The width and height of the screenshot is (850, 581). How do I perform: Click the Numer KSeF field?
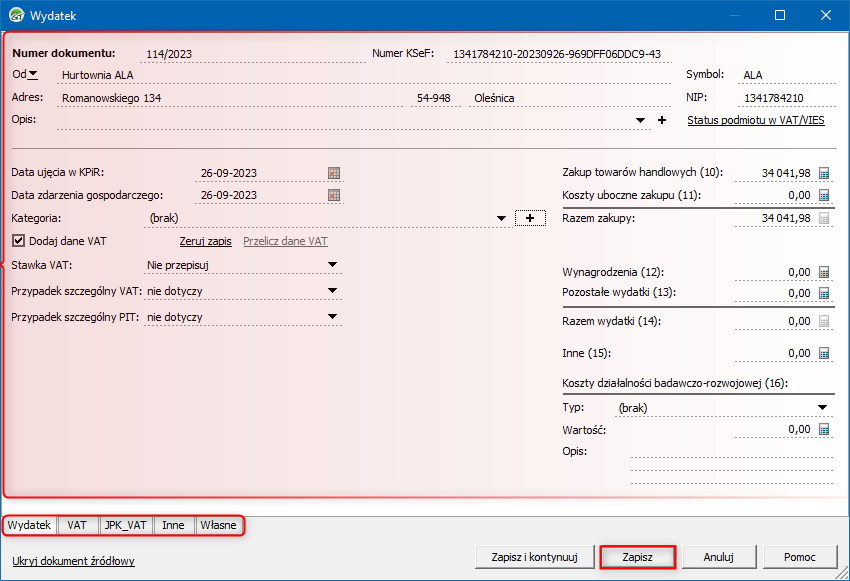[x=559, y=54]
